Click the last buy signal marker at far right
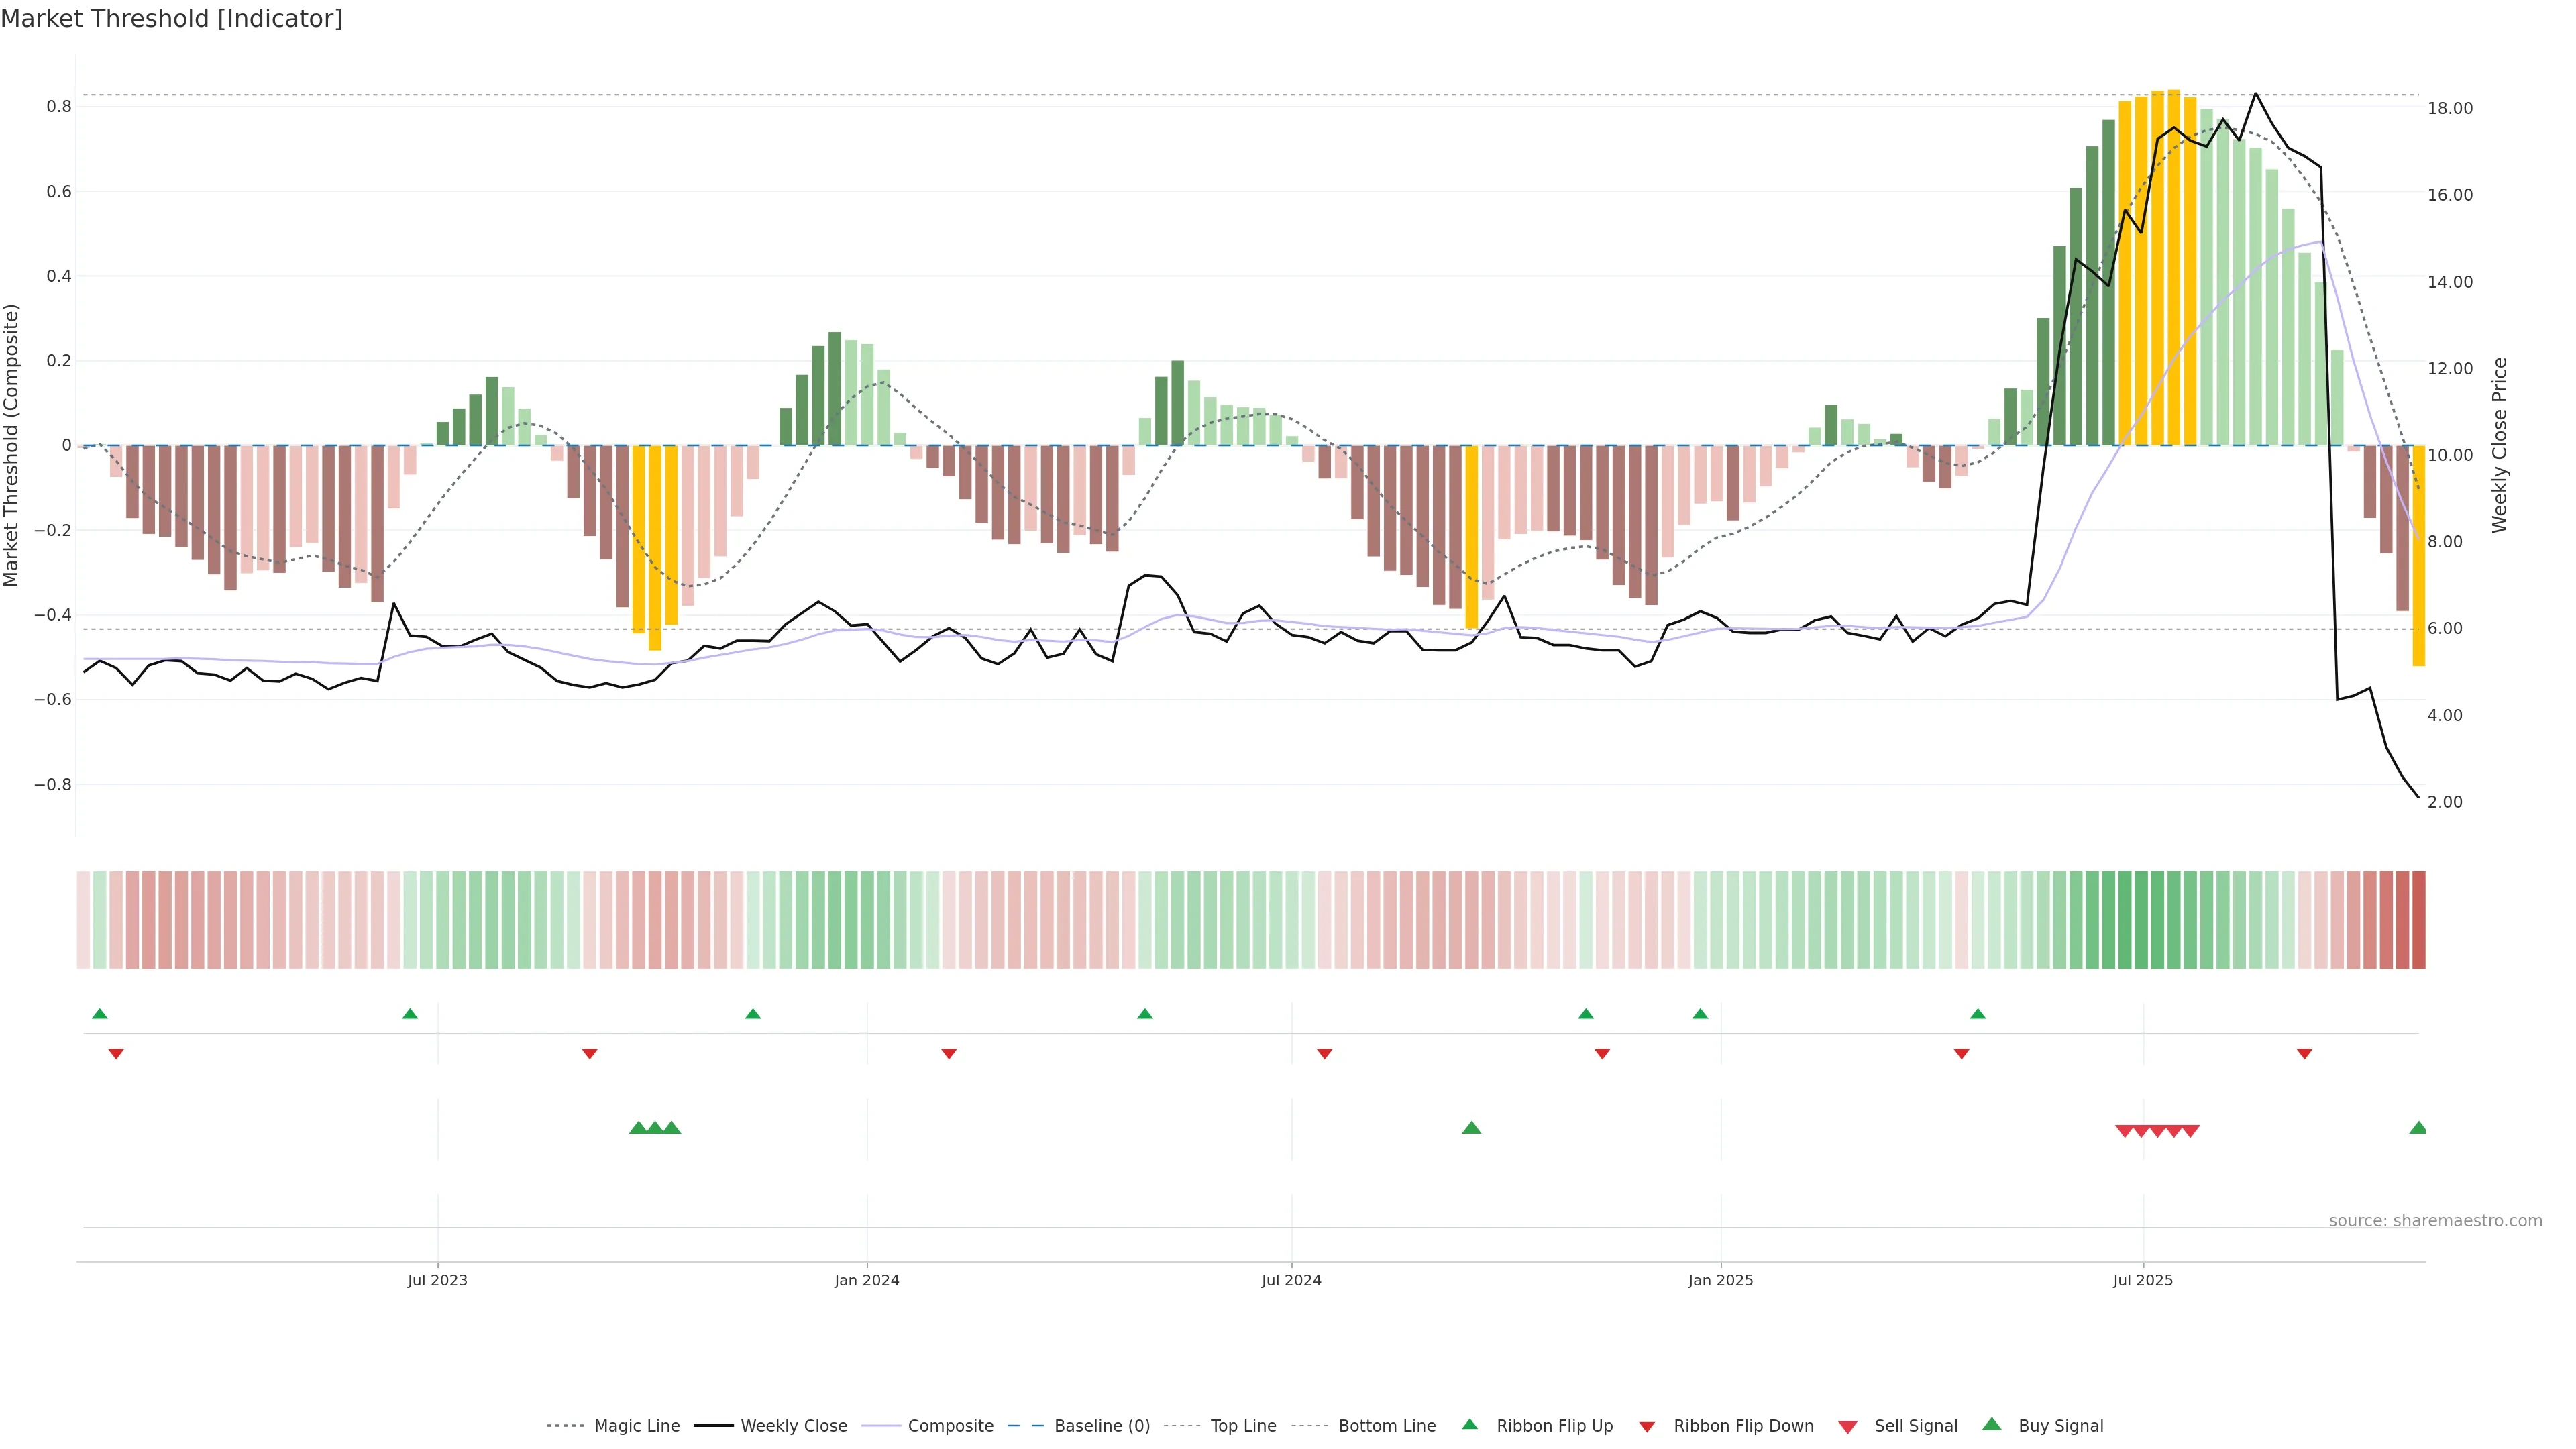The height and width of the screenshot is (1449, 2576). 2417,1128
